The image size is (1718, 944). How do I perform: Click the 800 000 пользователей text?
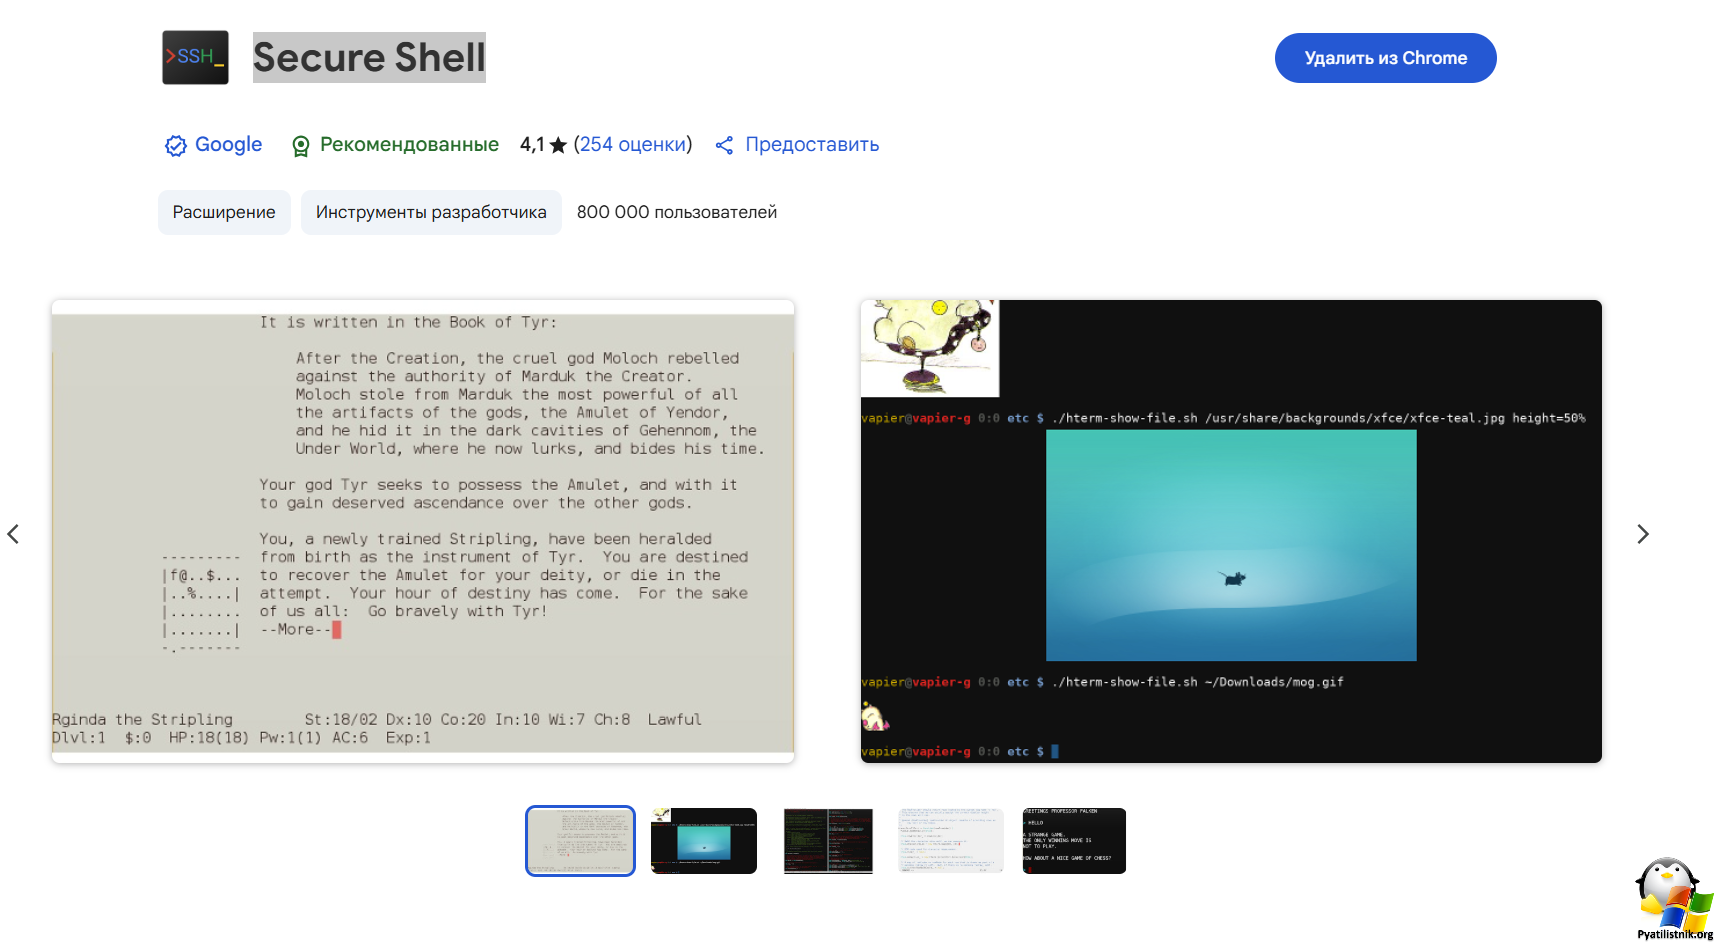(x=677, y=212)
